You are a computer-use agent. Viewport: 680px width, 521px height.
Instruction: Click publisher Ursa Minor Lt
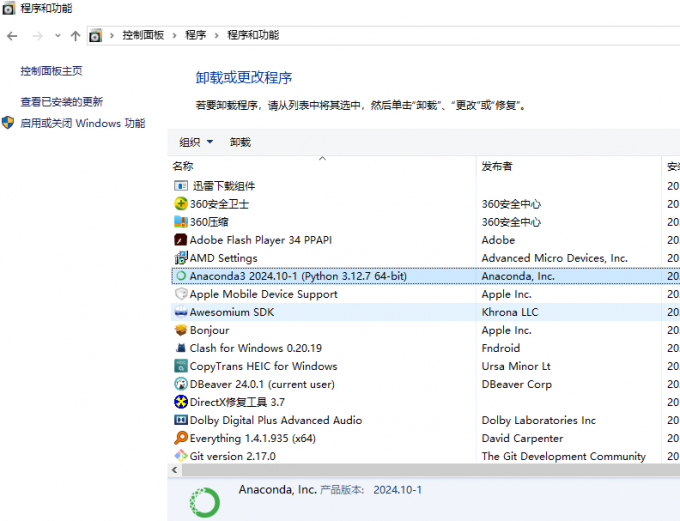(x=516, y=366)
